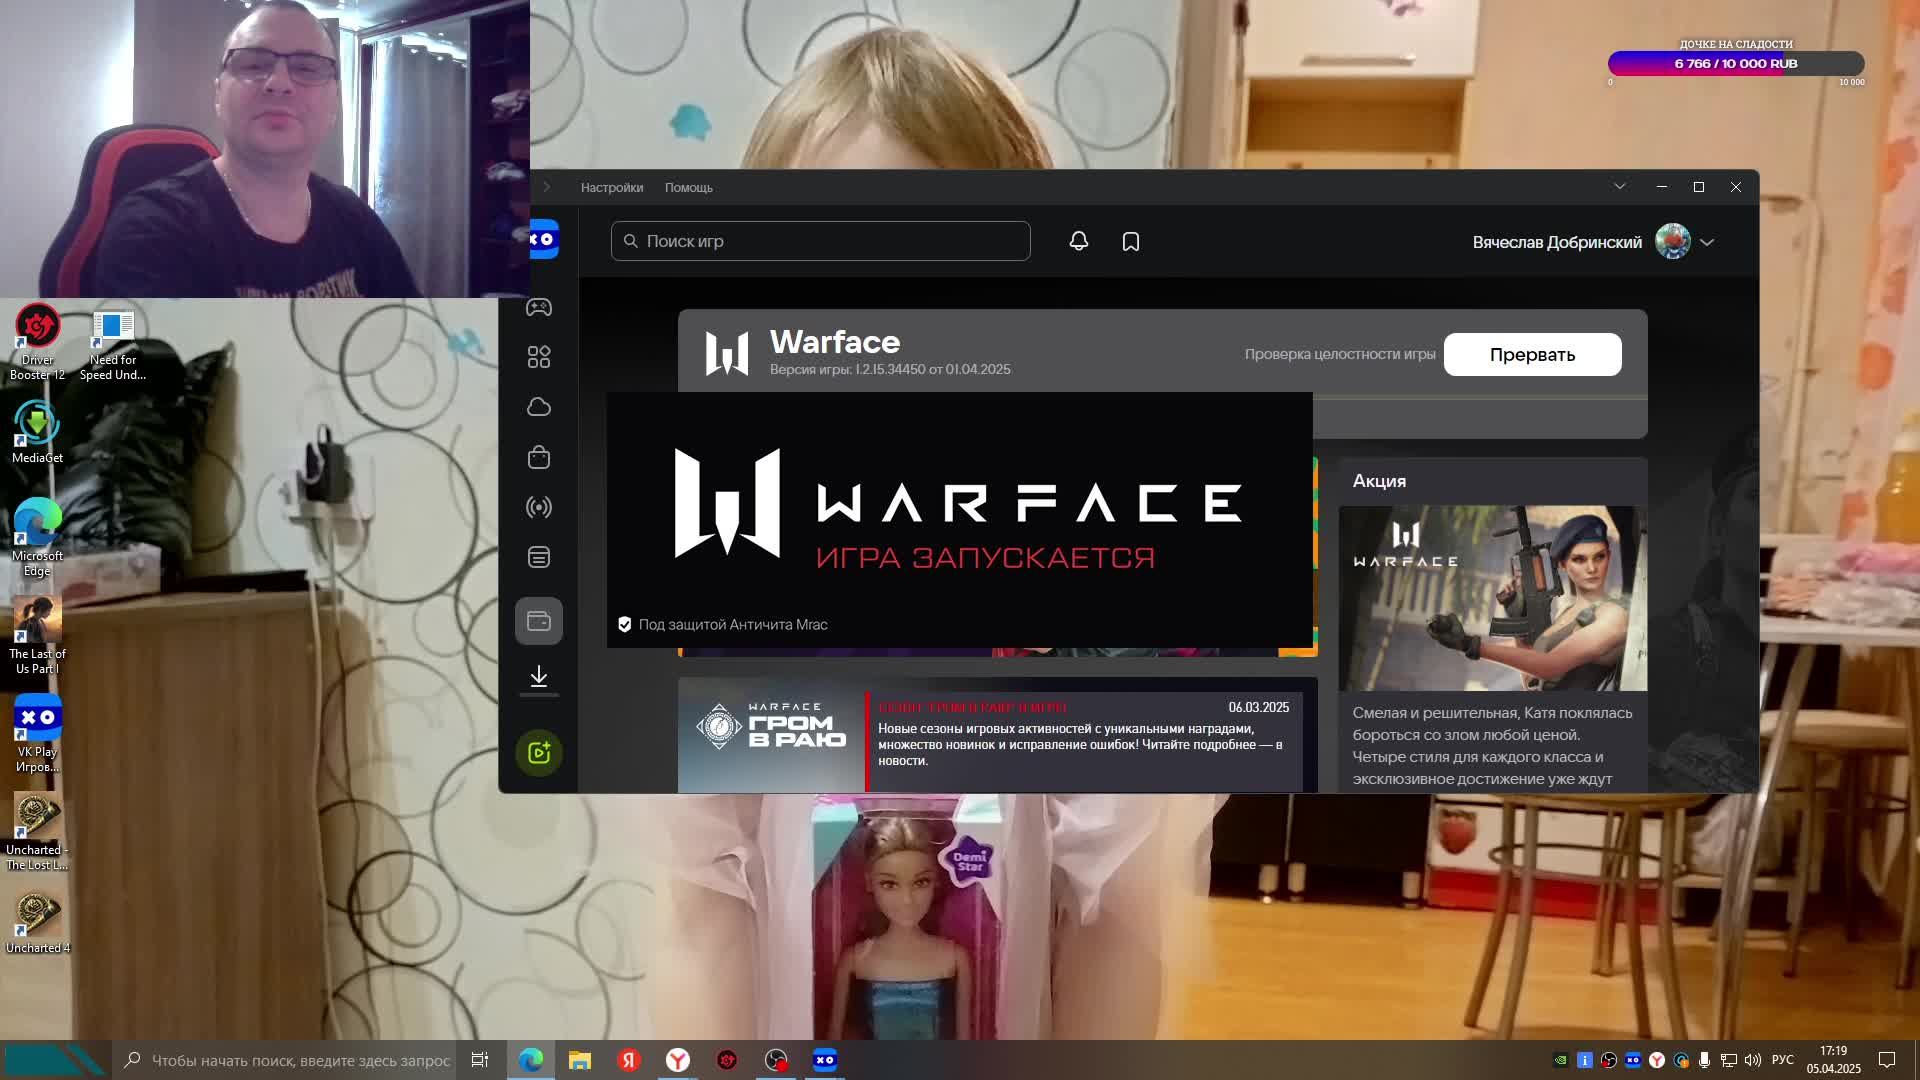Expand the title bar chevron menu
Viewport: 1920px width, 1080px height.
(x=1619, y=187)
